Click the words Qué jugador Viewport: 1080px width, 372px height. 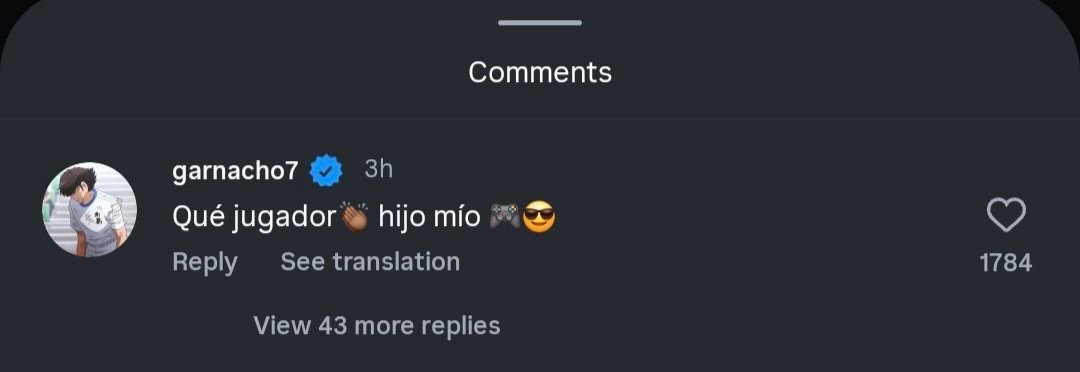253,218
